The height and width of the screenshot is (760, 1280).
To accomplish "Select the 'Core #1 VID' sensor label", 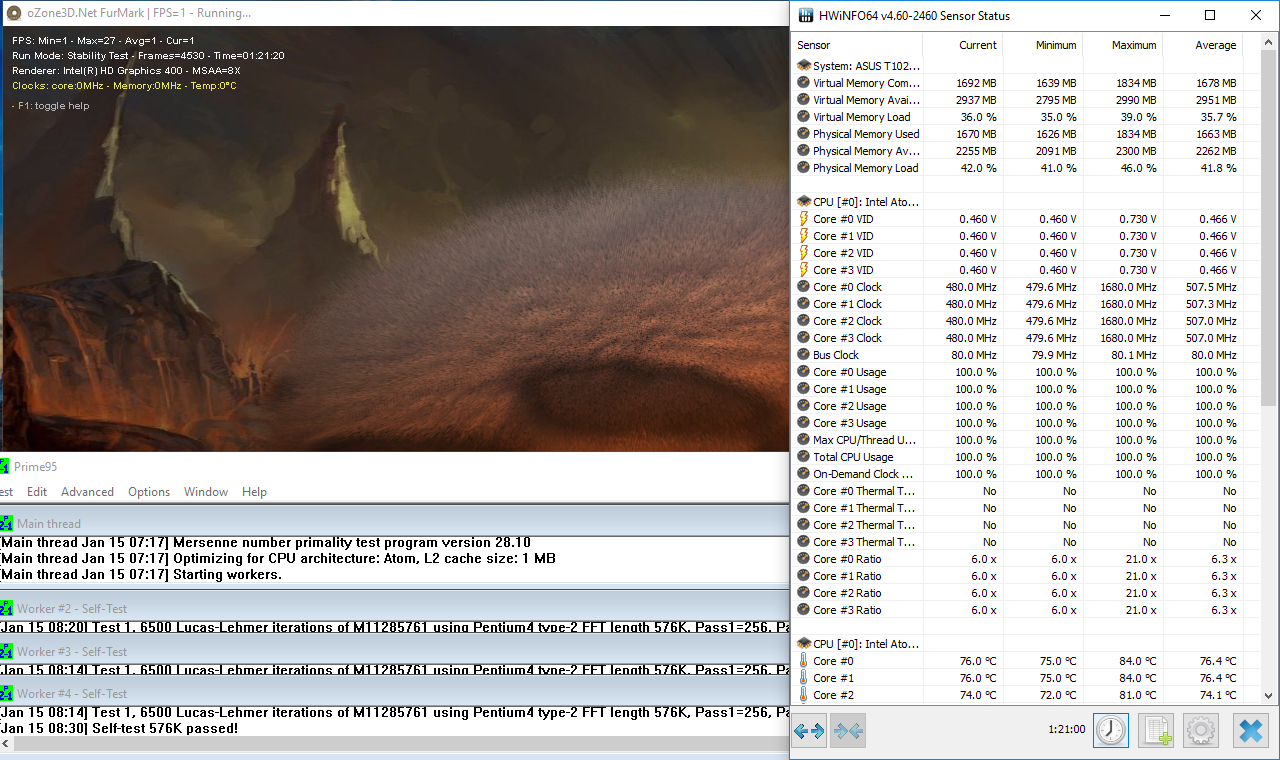I will [x=843, y=236].
